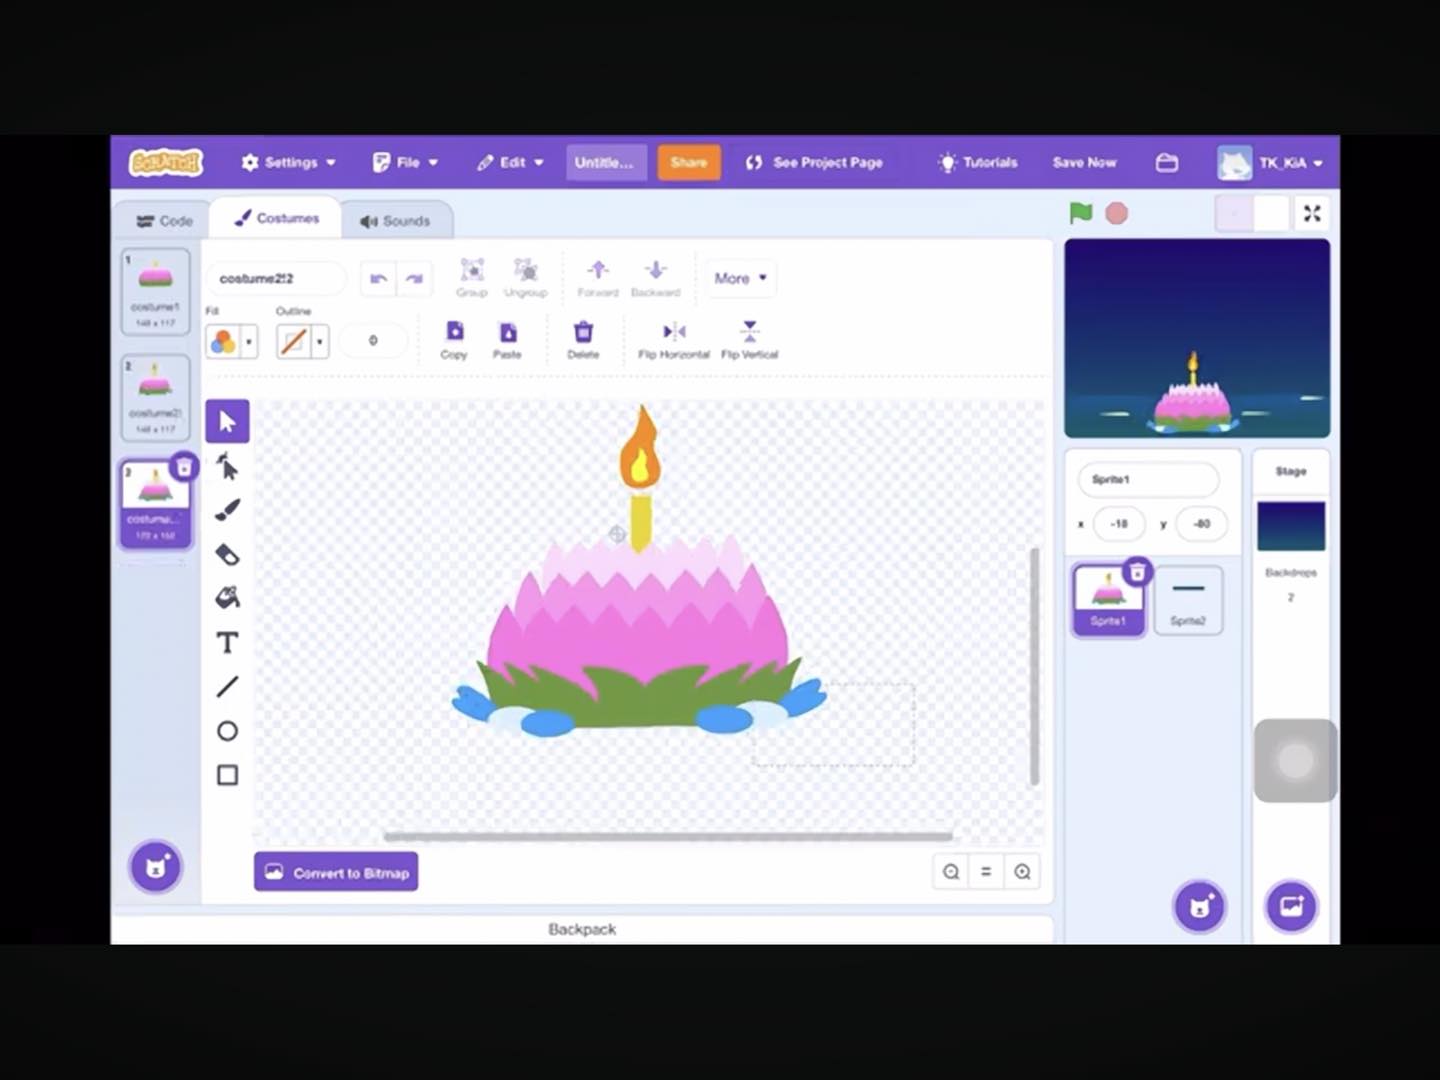
Task: Select the Eraser tool
Action: point(227,554)
